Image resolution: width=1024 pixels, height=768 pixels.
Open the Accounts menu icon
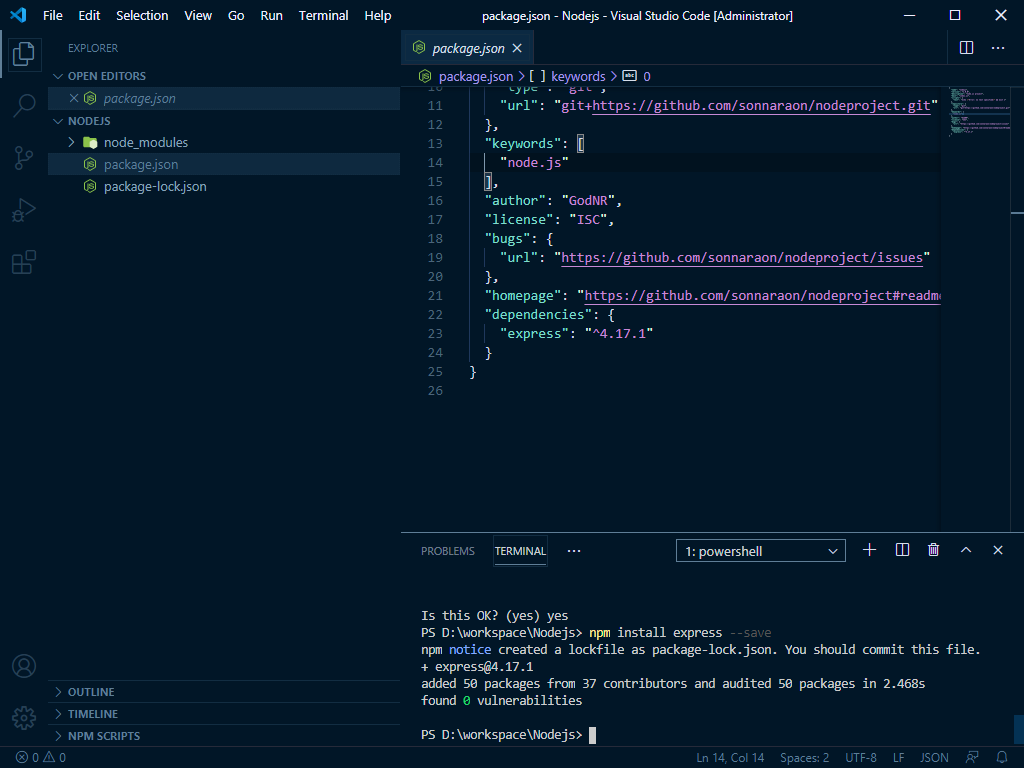(24, 666)
